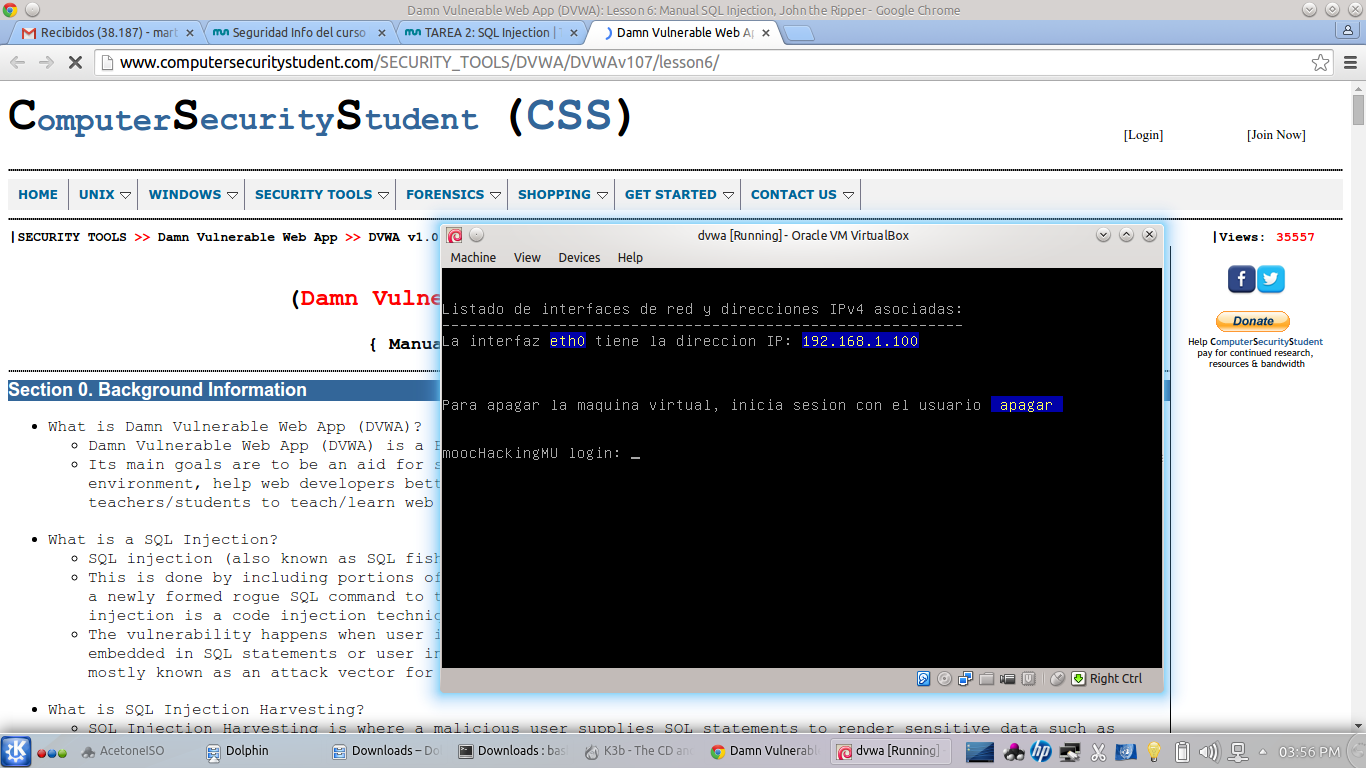Click the VirtualBox CPU virtualization status icon

click(1029, 679)
